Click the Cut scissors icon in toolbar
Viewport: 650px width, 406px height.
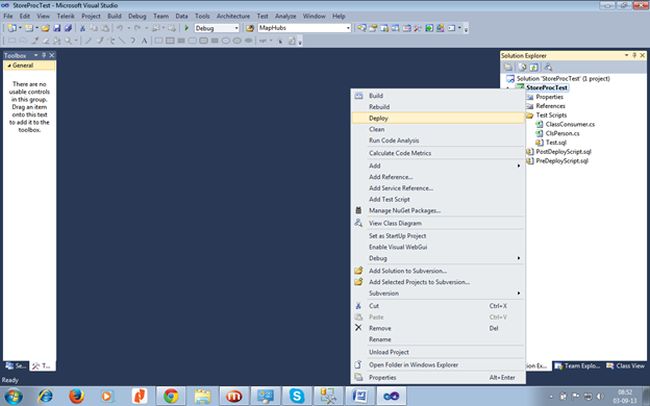point(82,28)
